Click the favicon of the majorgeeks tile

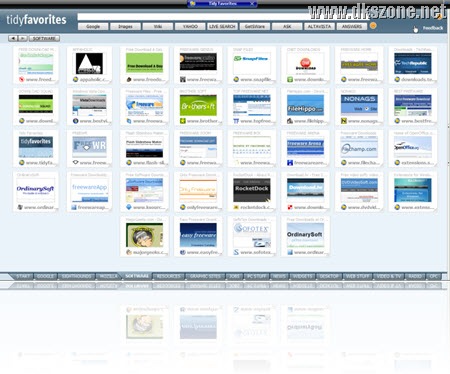click(x=129, y=252)
